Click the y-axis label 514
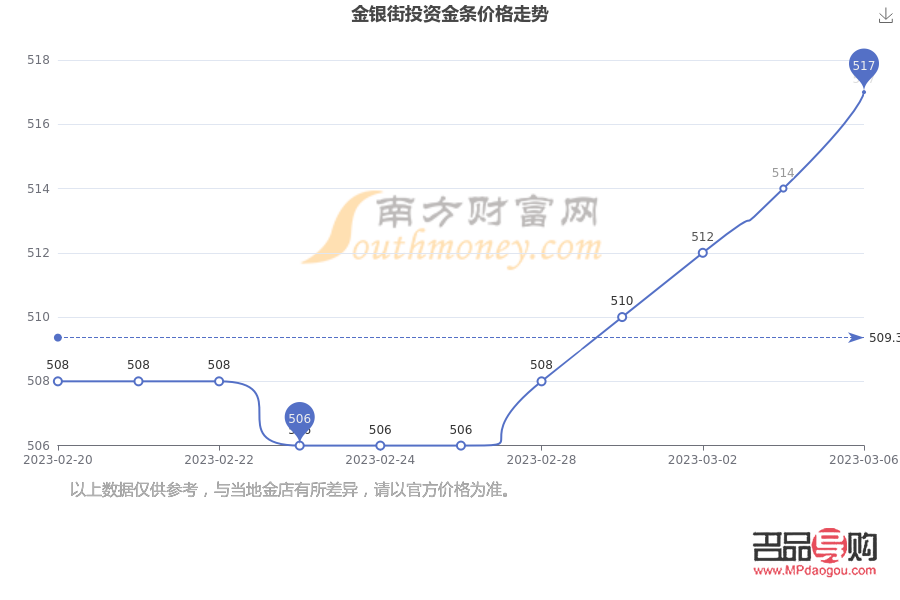This screenshot has width=900, height=600. [x=38, y=188]
